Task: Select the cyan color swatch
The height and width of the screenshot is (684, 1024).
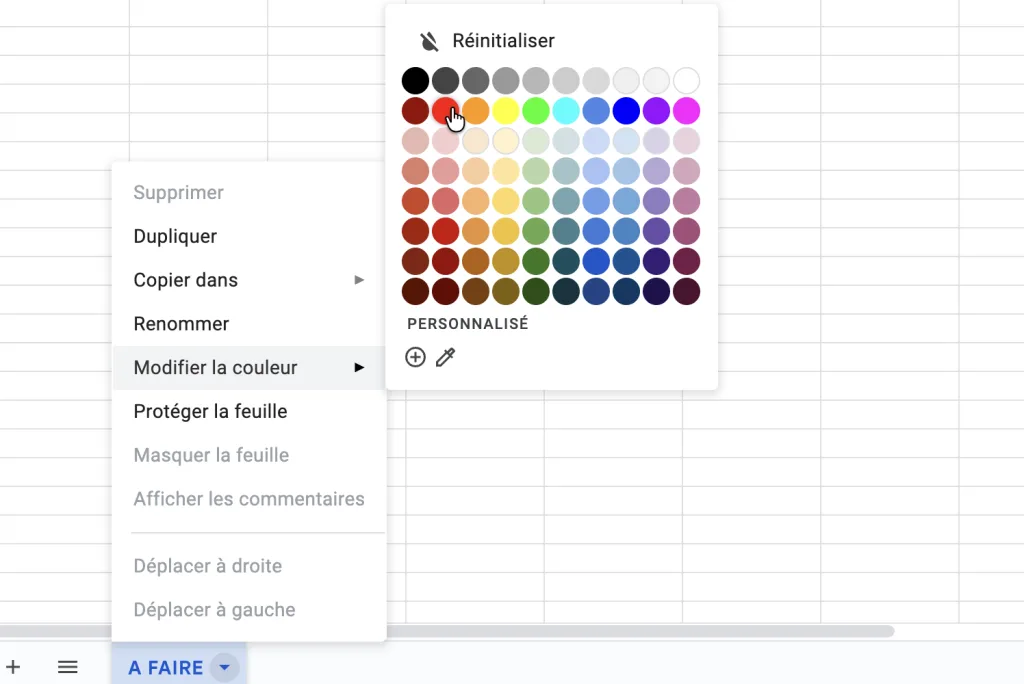Action: [565, 110]
